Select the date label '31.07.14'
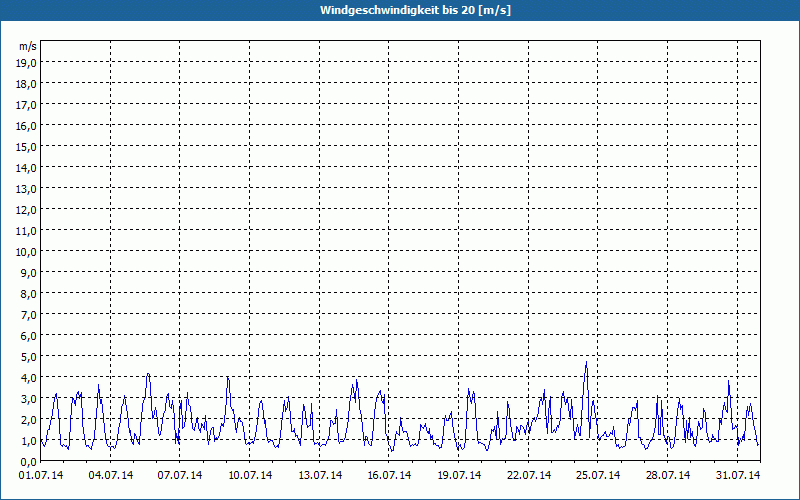Viewport: 800px width, 500px height. pos(738,476)
